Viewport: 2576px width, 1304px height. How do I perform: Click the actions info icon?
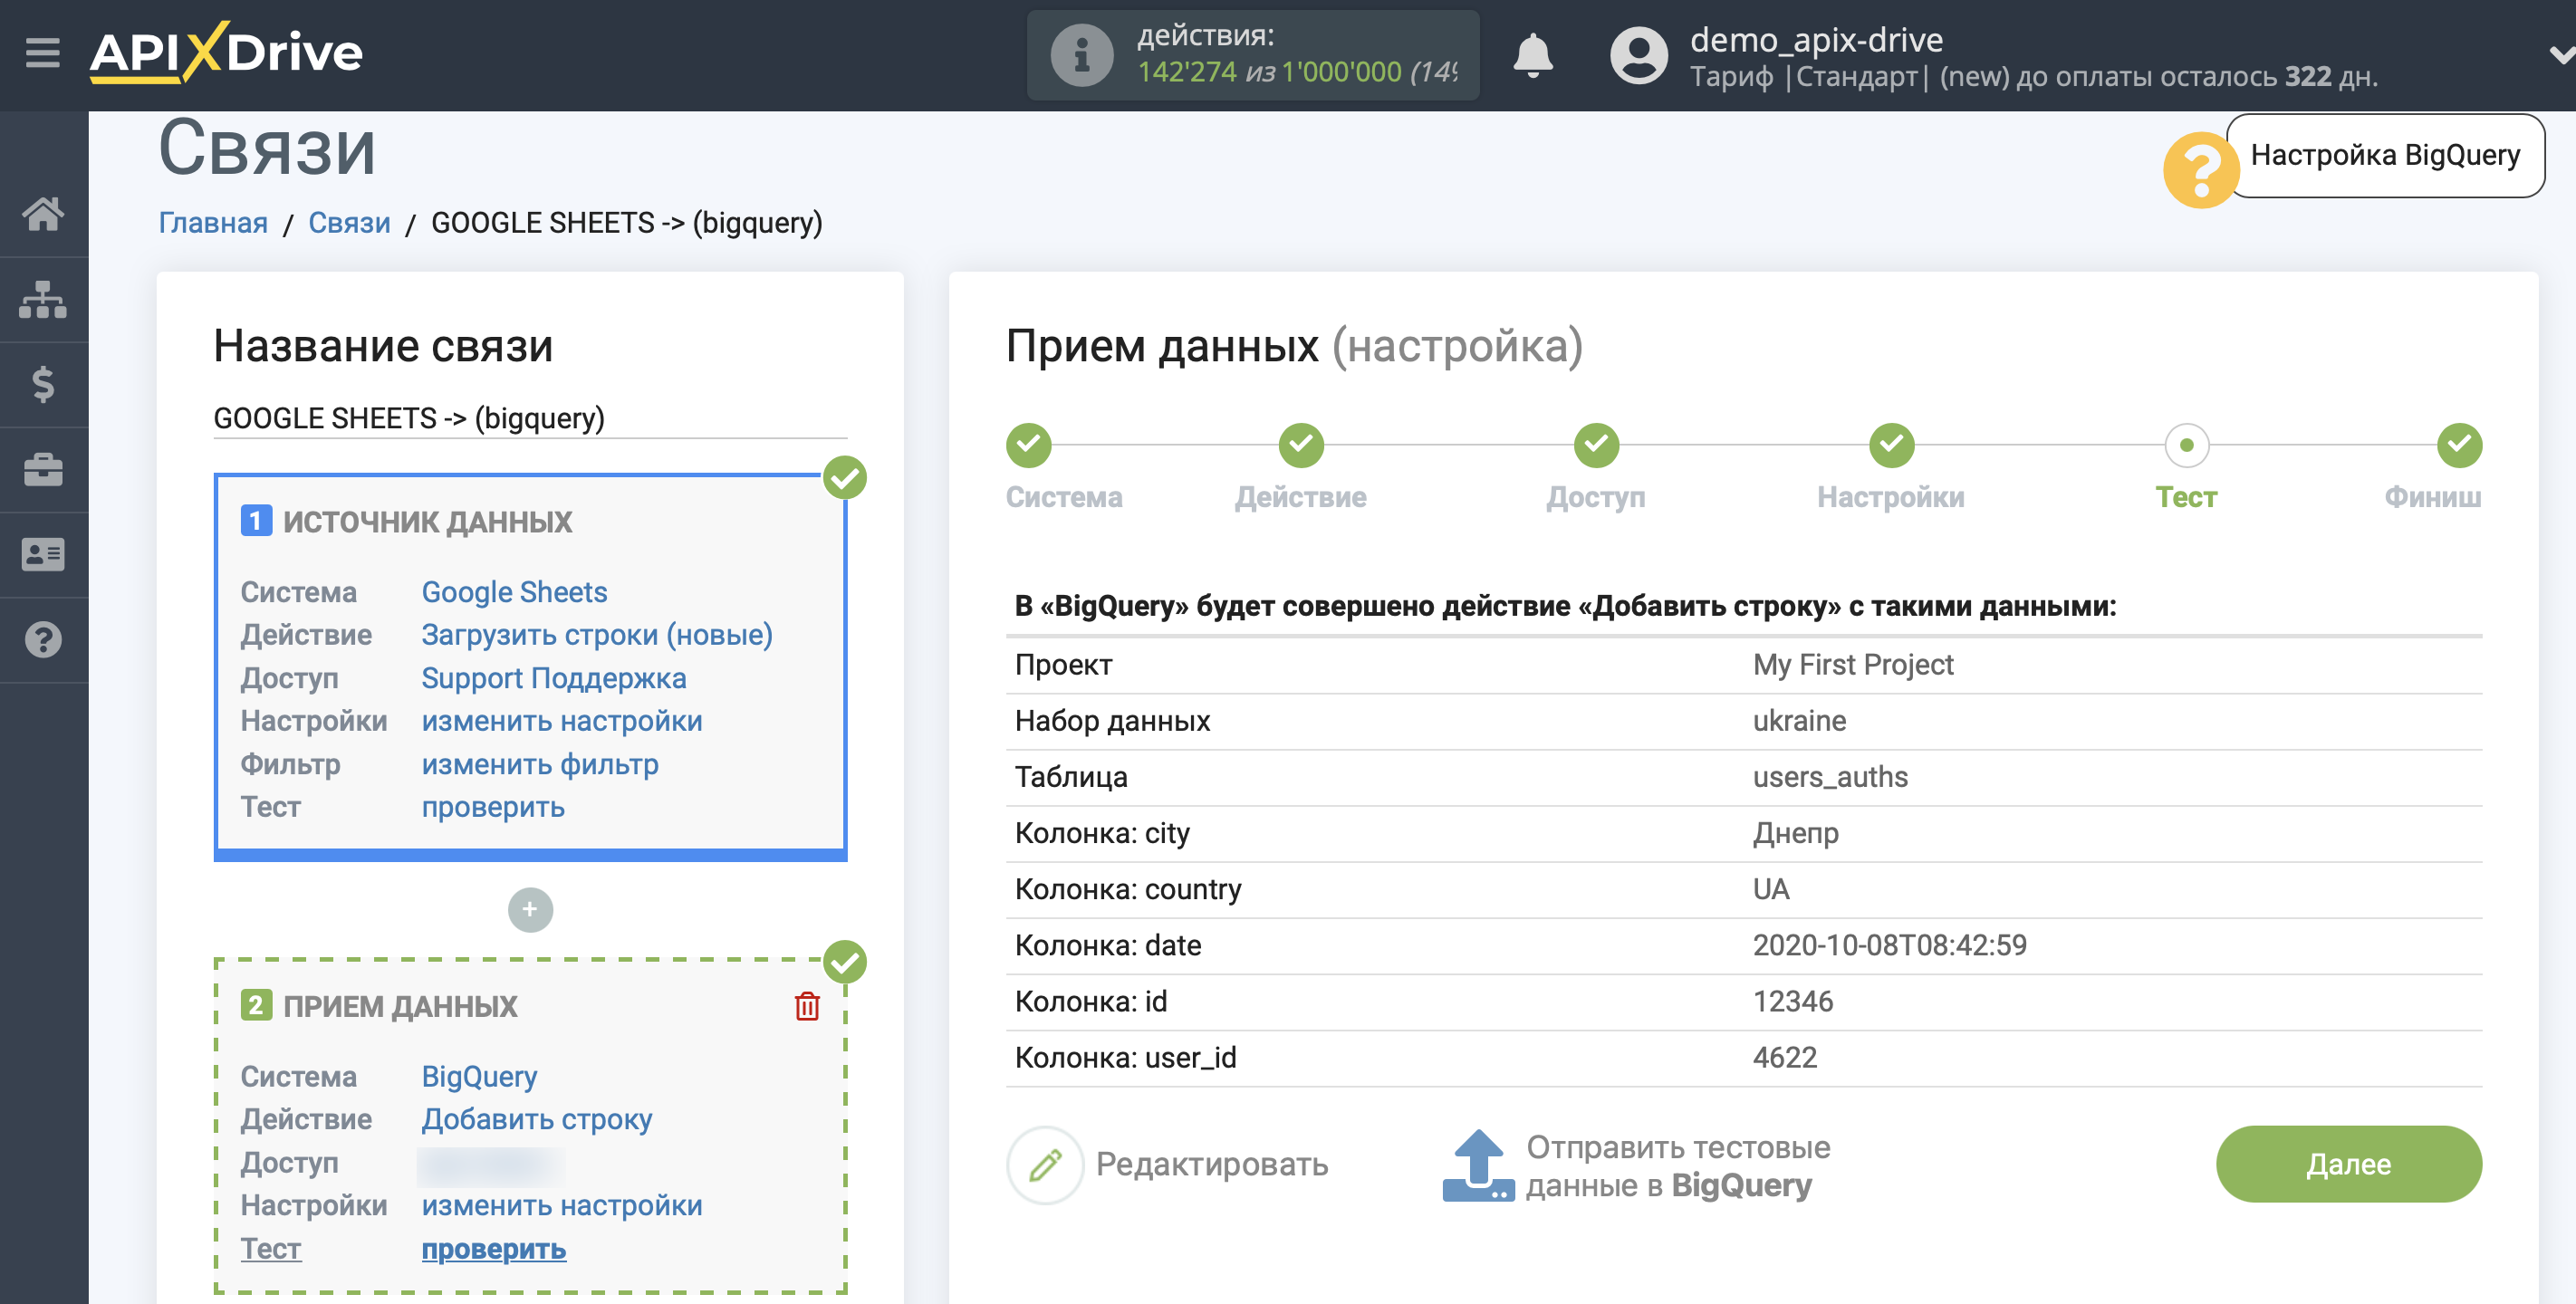pyautogui.click(x=1081, y=55)
